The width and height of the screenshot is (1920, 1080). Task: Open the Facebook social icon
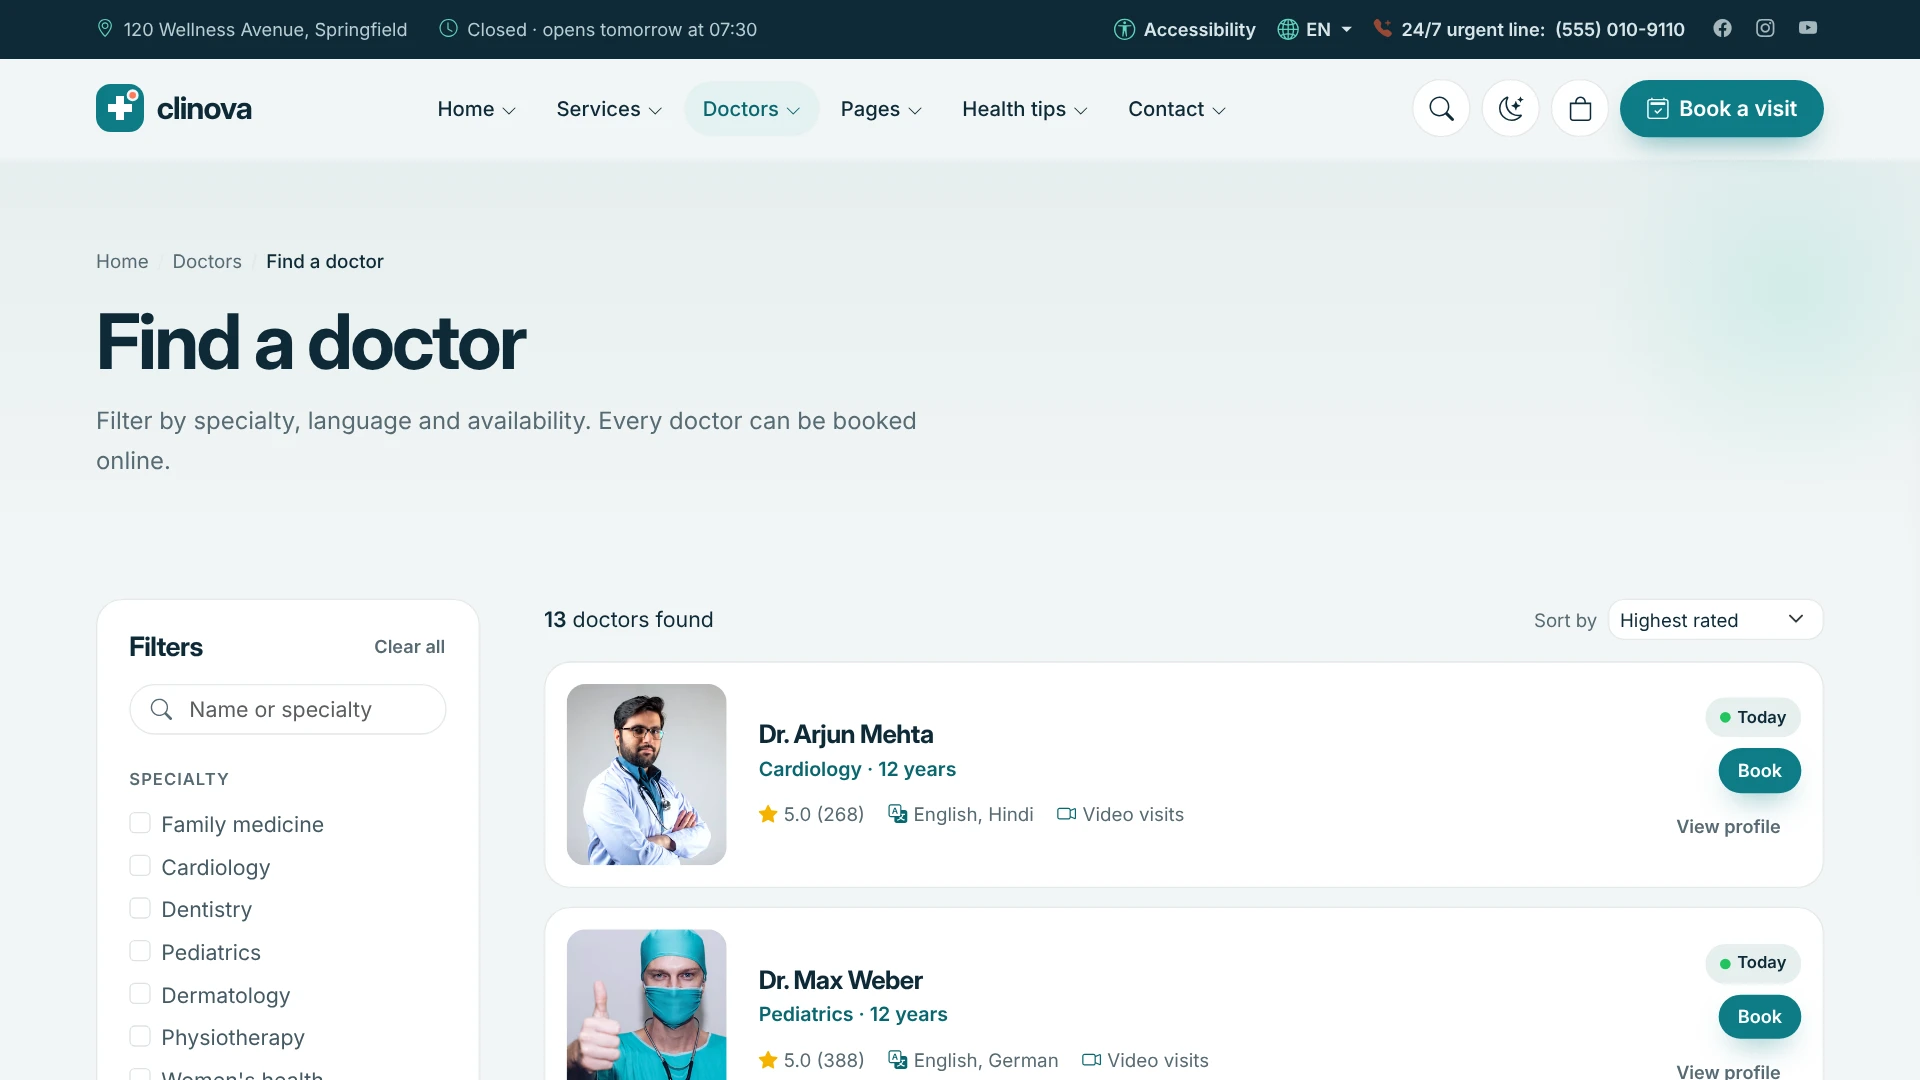(1722, 28)
